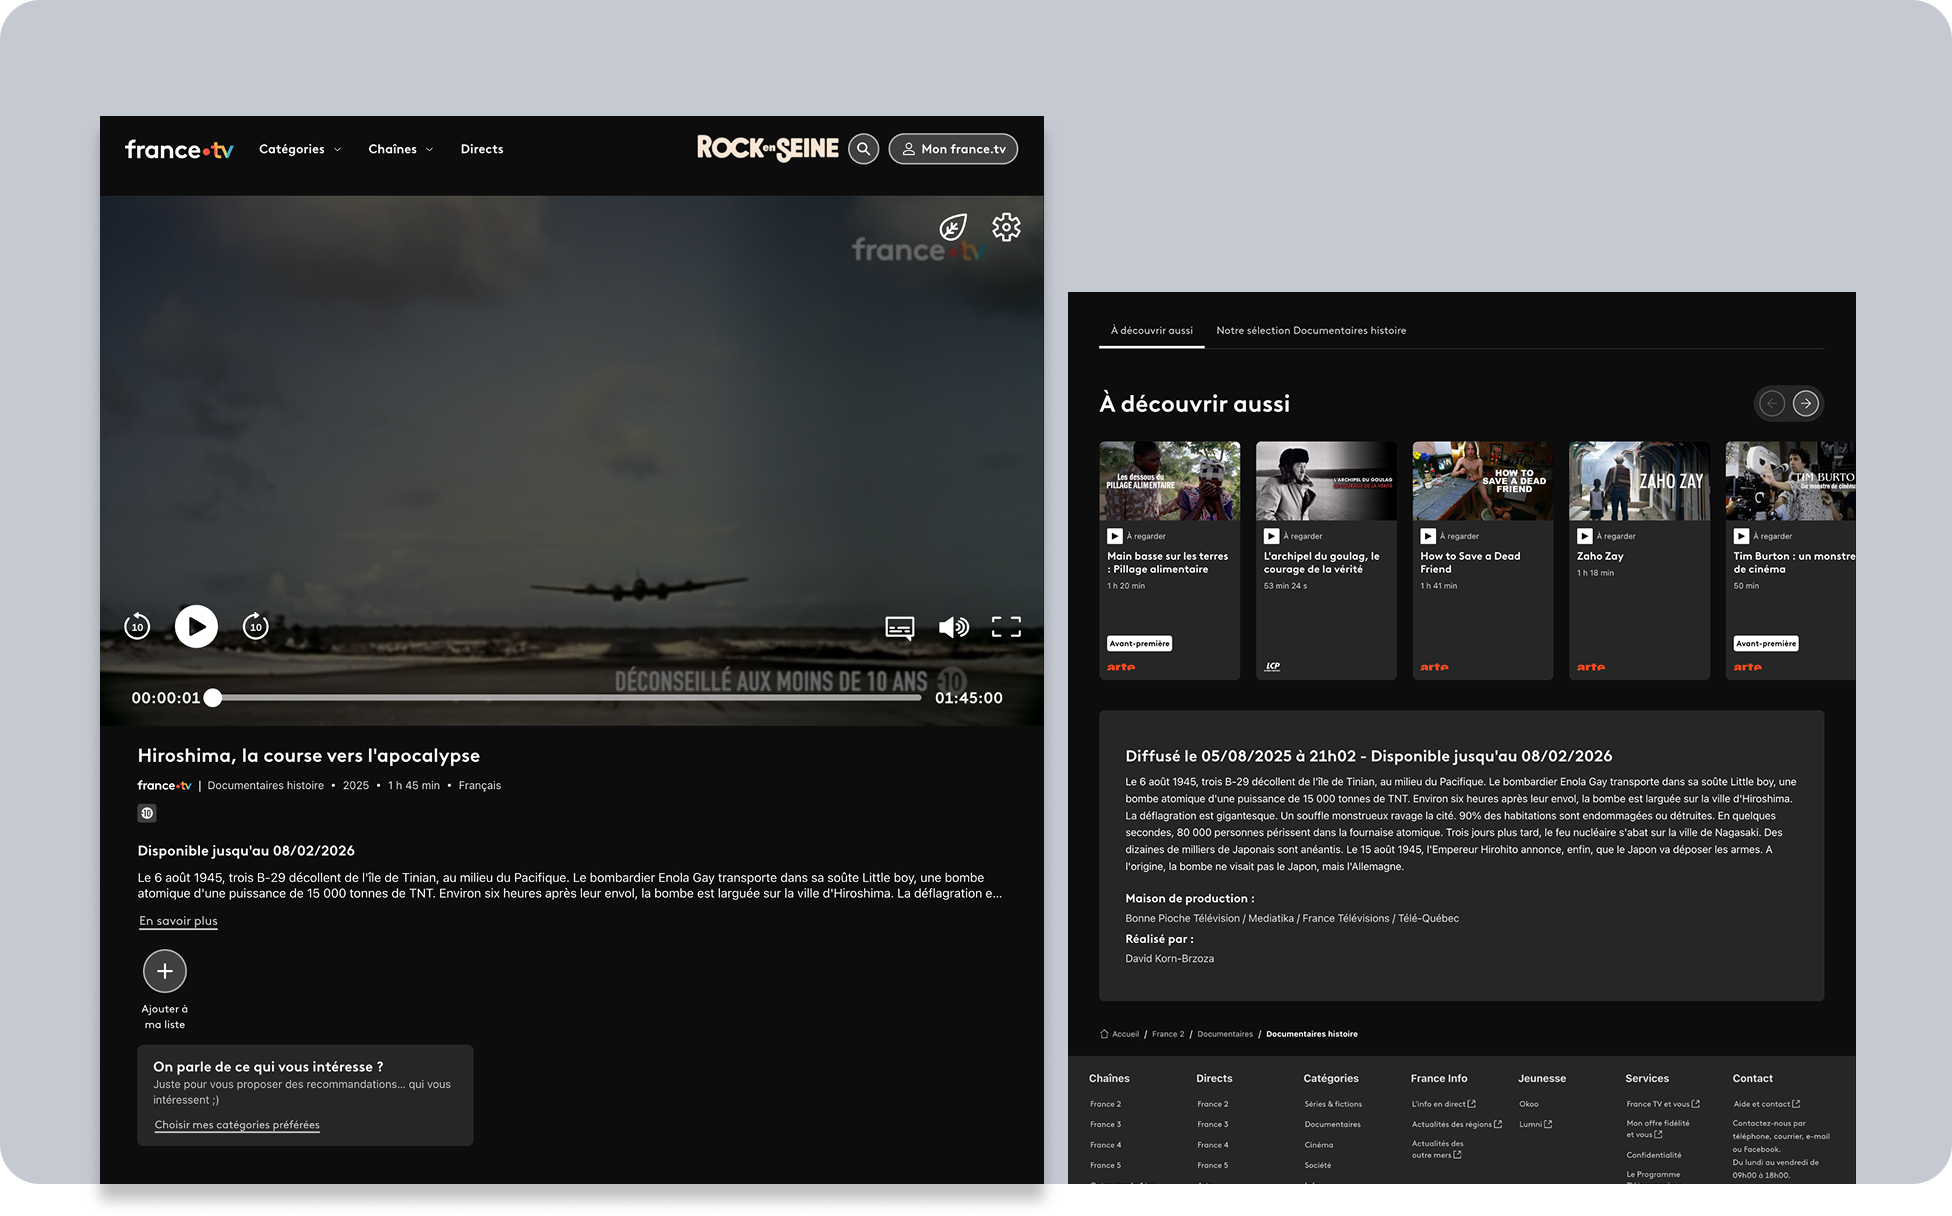Toggle eco mode leaf icon
Image resolution: width=1952 pixels, height=1216 pixels.
[953, 227]
